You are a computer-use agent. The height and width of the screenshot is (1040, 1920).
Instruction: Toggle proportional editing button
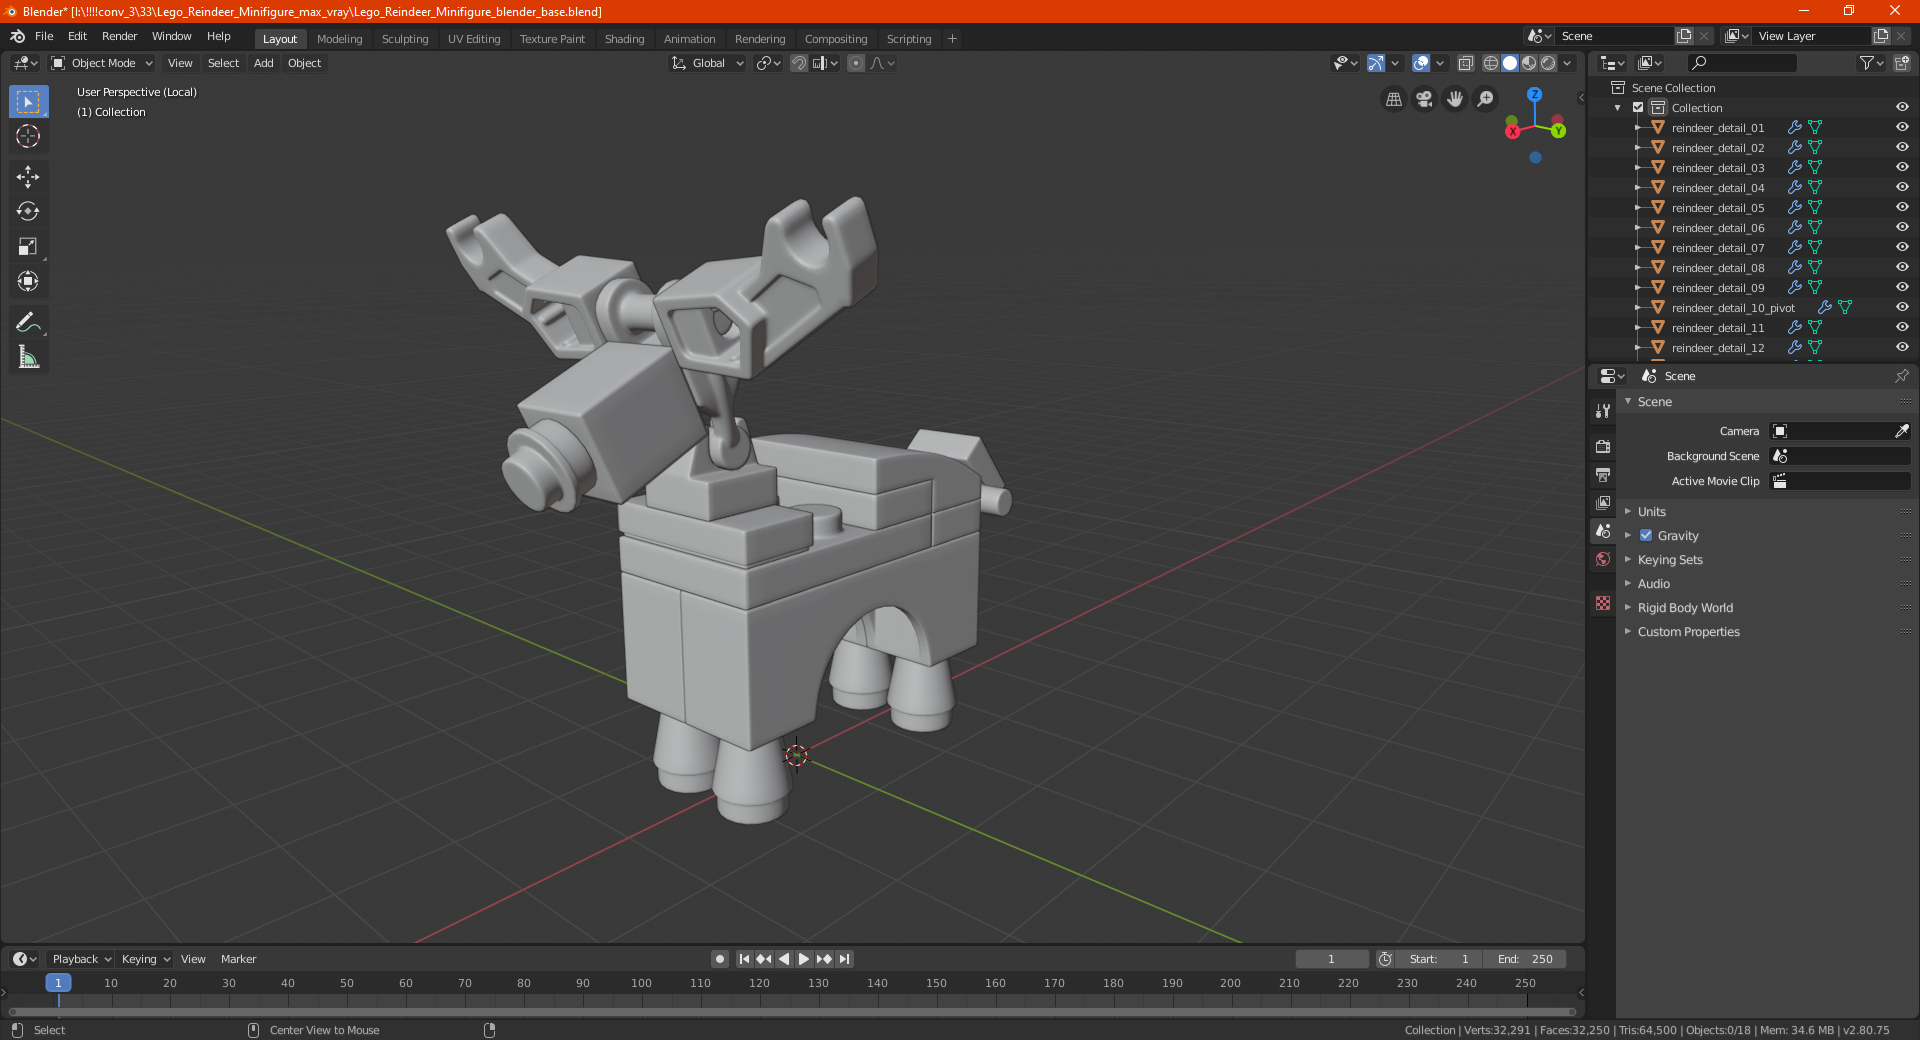pos(856,63)
